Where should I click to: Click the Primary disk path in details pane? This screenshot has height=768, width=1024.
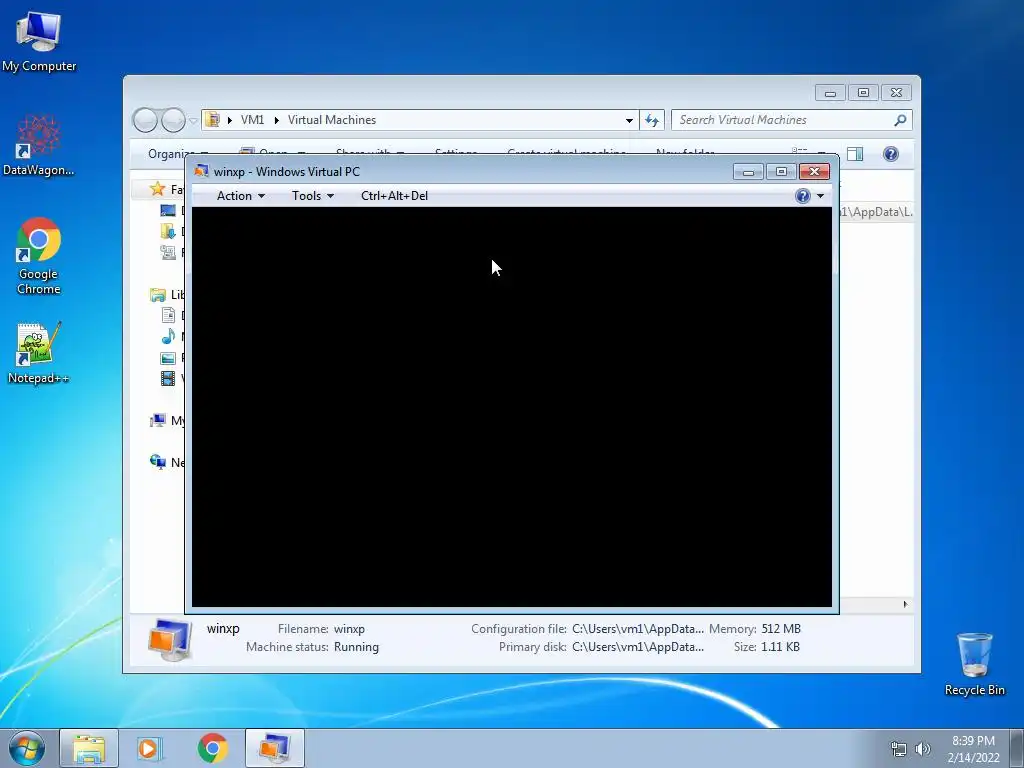click(638, 647)
